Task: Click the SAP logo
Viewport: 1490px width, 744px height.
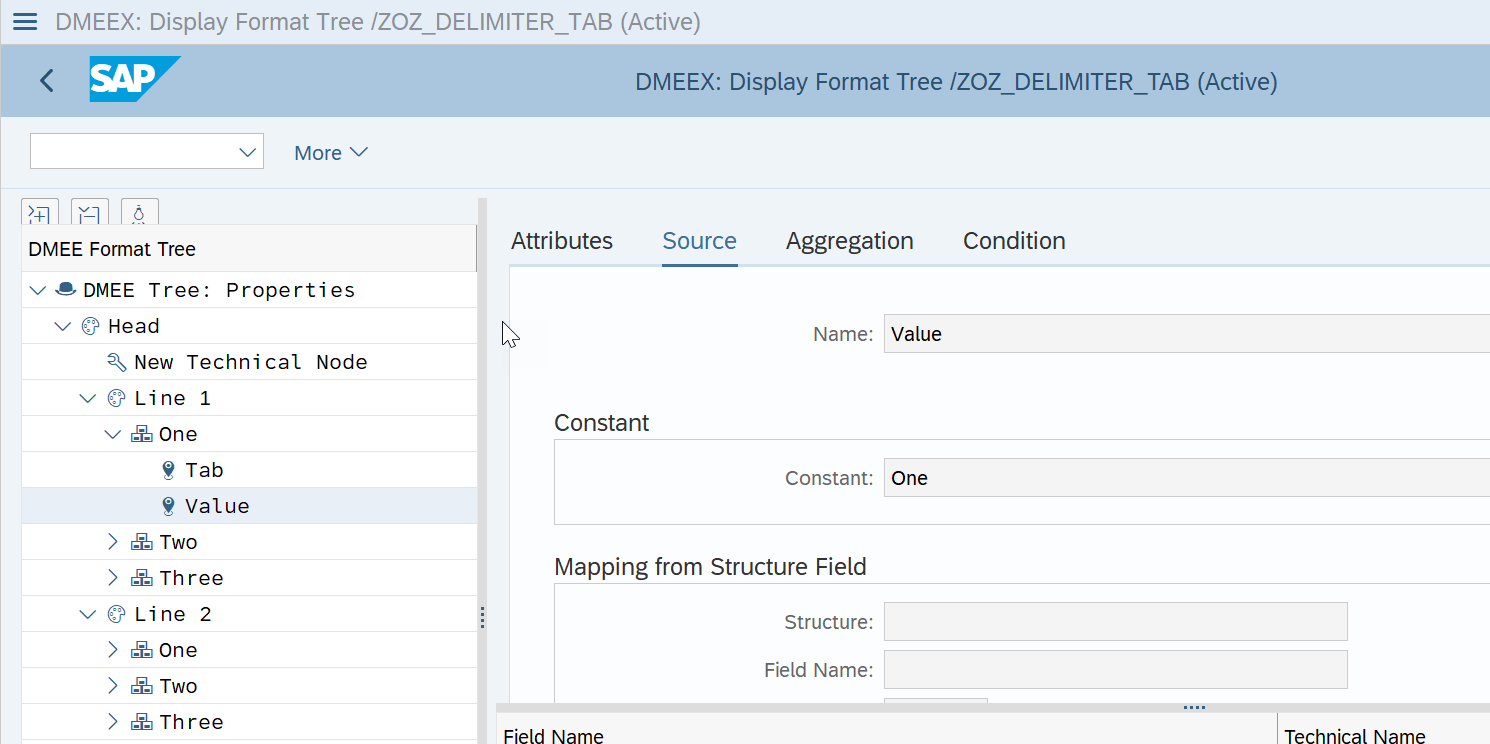Action: (134, 80)
